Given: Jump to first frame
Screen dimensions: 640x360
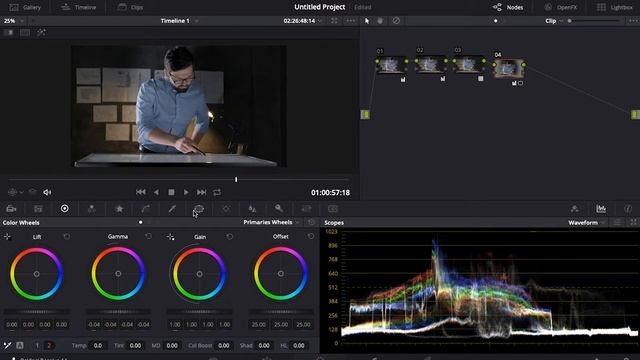Looking at the screenshot, I should point(141,192).
